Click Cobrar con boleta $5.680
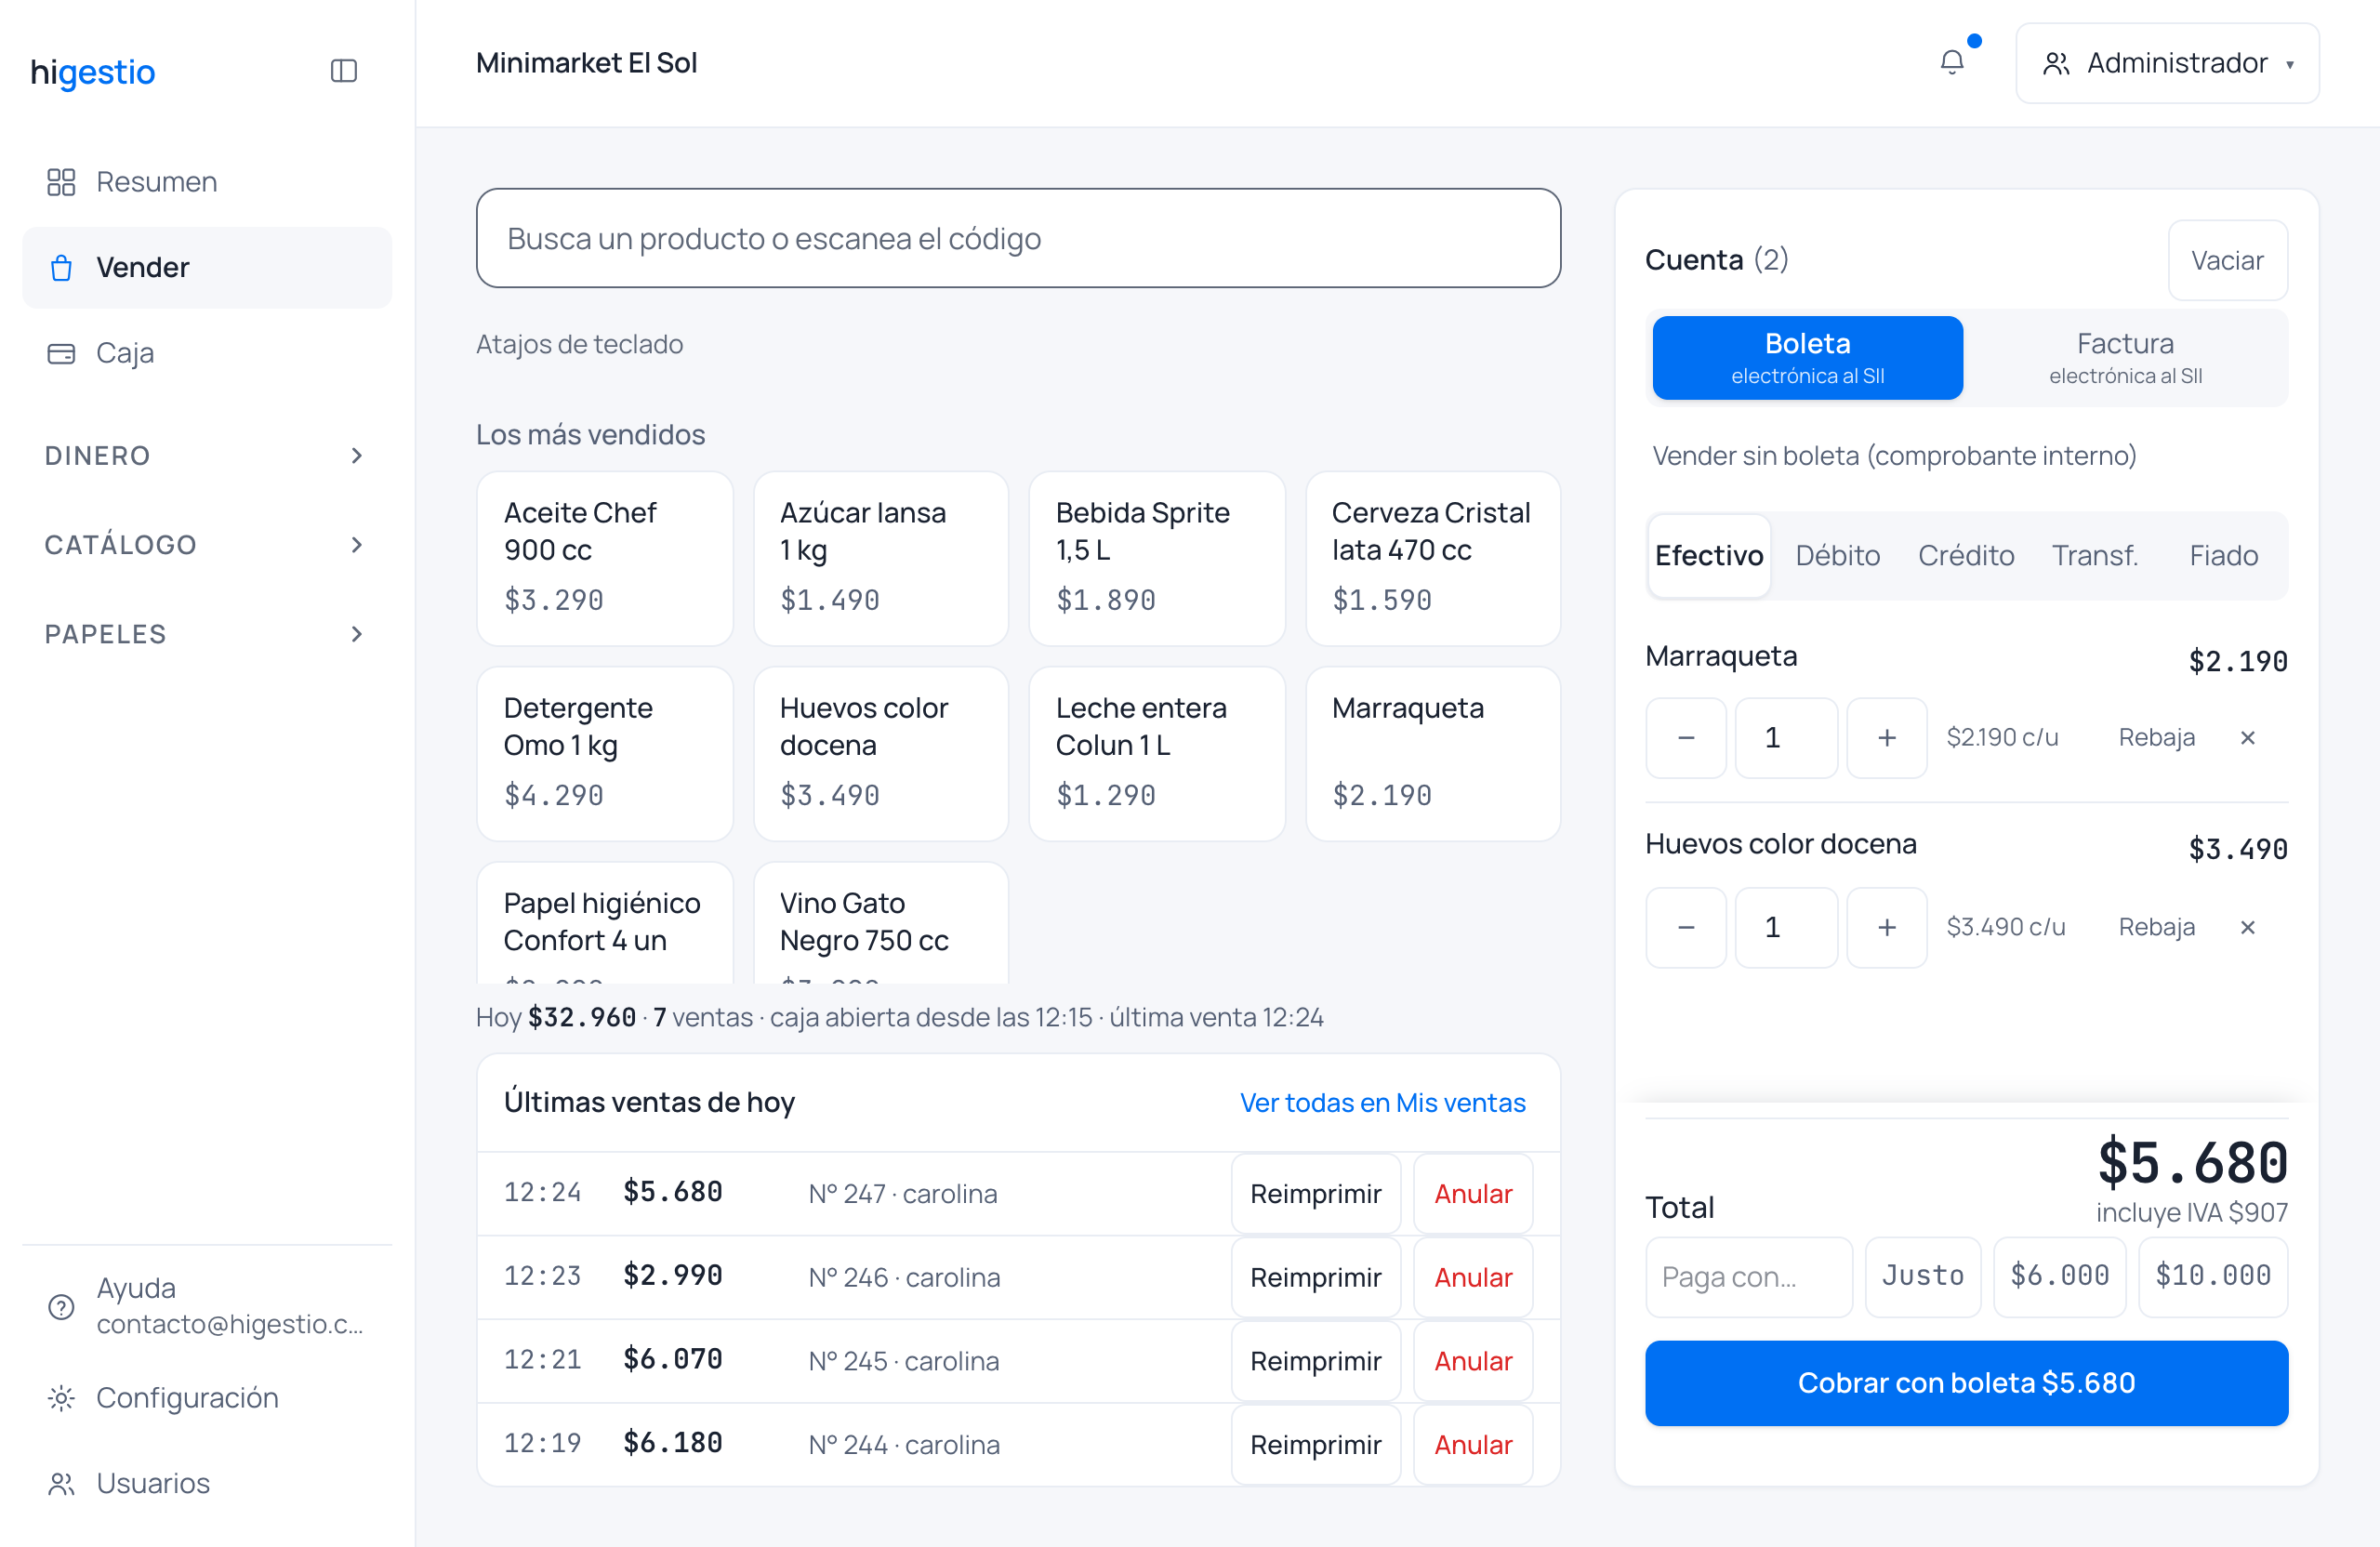The width and height of the screenshot is (2380, 1547). coord(1966,1383)
